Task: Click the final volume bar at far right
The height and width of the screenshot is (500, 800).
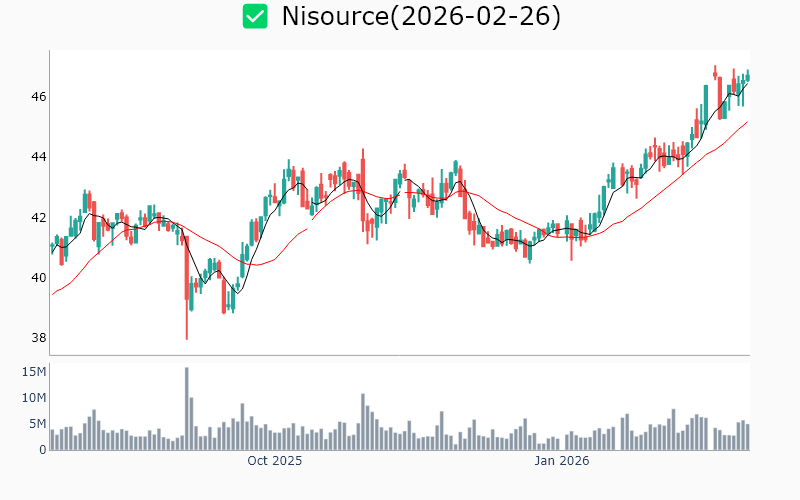Action: [x=747, y=437]
